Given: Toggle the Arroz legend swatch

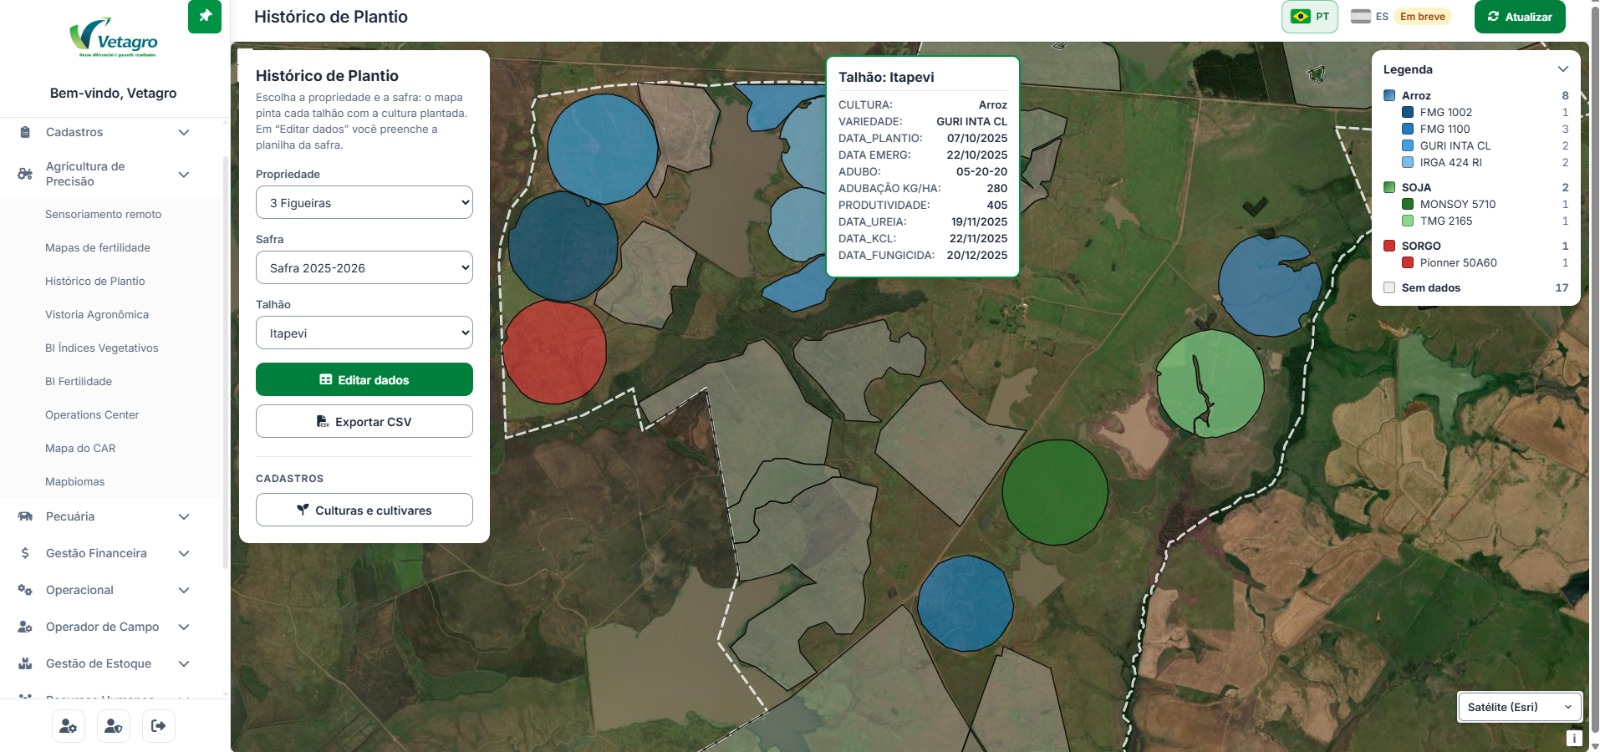Looking at the screenshot, I should tap(1389, 96).
